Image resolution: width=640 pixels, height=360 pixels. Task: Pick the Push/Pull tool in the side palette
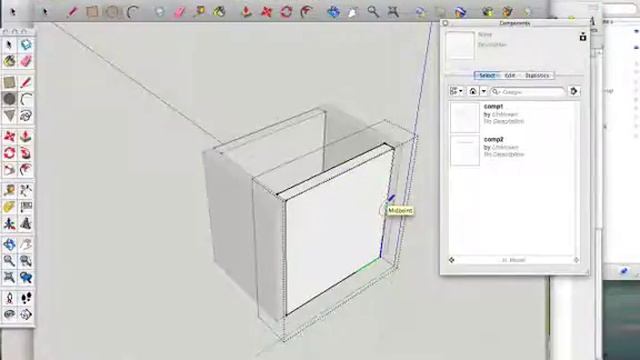[x=26, y=136]
